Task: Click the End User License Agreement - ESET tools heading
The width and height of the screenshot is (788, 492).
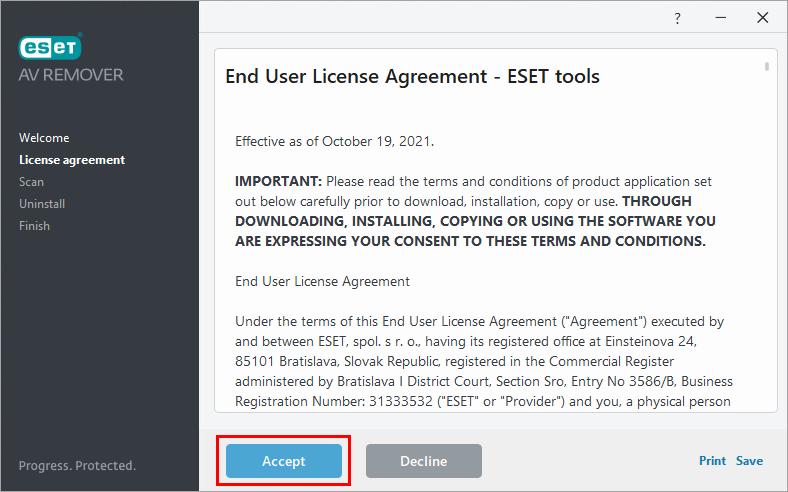Action: [412, 77]
